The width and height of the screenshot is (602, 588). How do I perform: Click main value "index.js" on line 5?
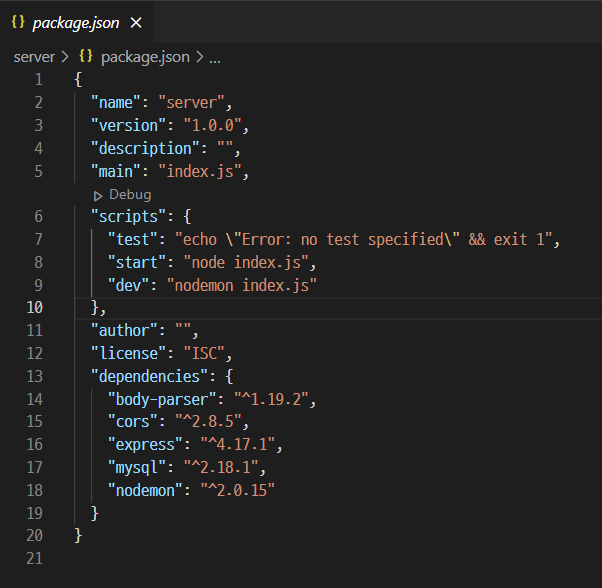pos(200,171)
